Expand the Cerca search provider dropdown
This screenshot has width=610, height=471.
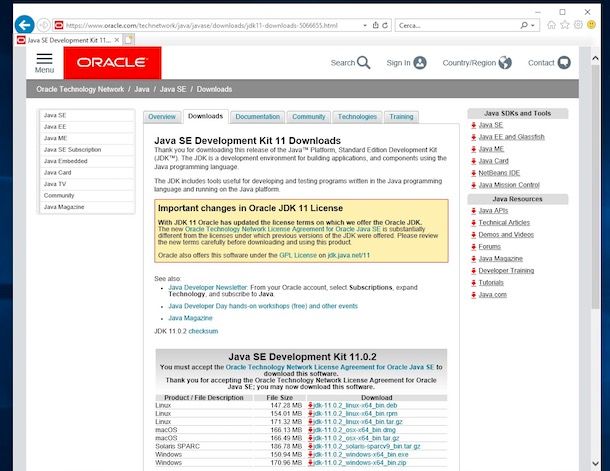click(x=533, y=25)
